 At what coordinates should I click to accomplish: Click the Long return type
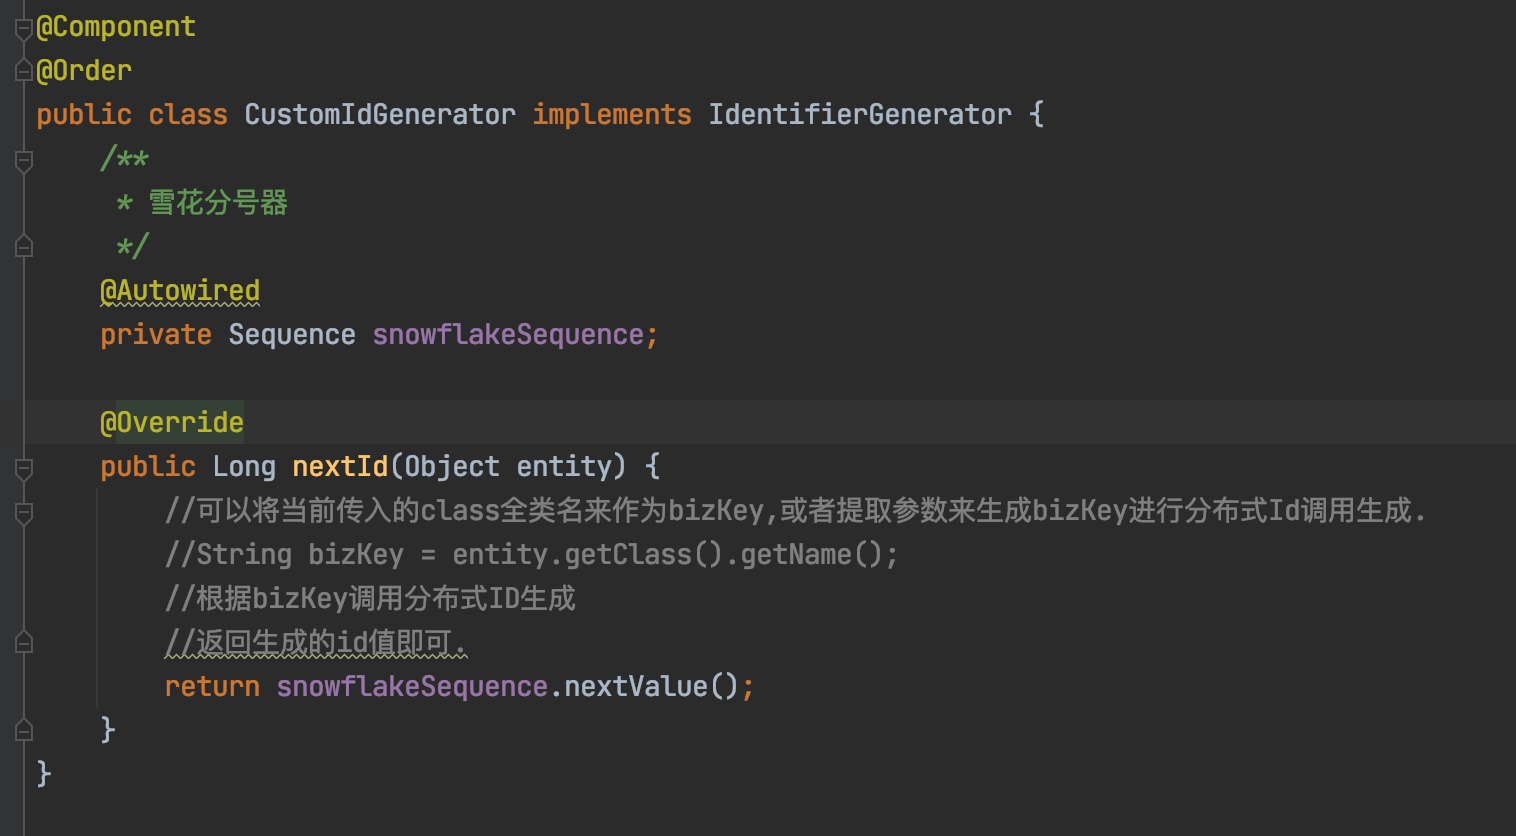click(x=243, y=467)
